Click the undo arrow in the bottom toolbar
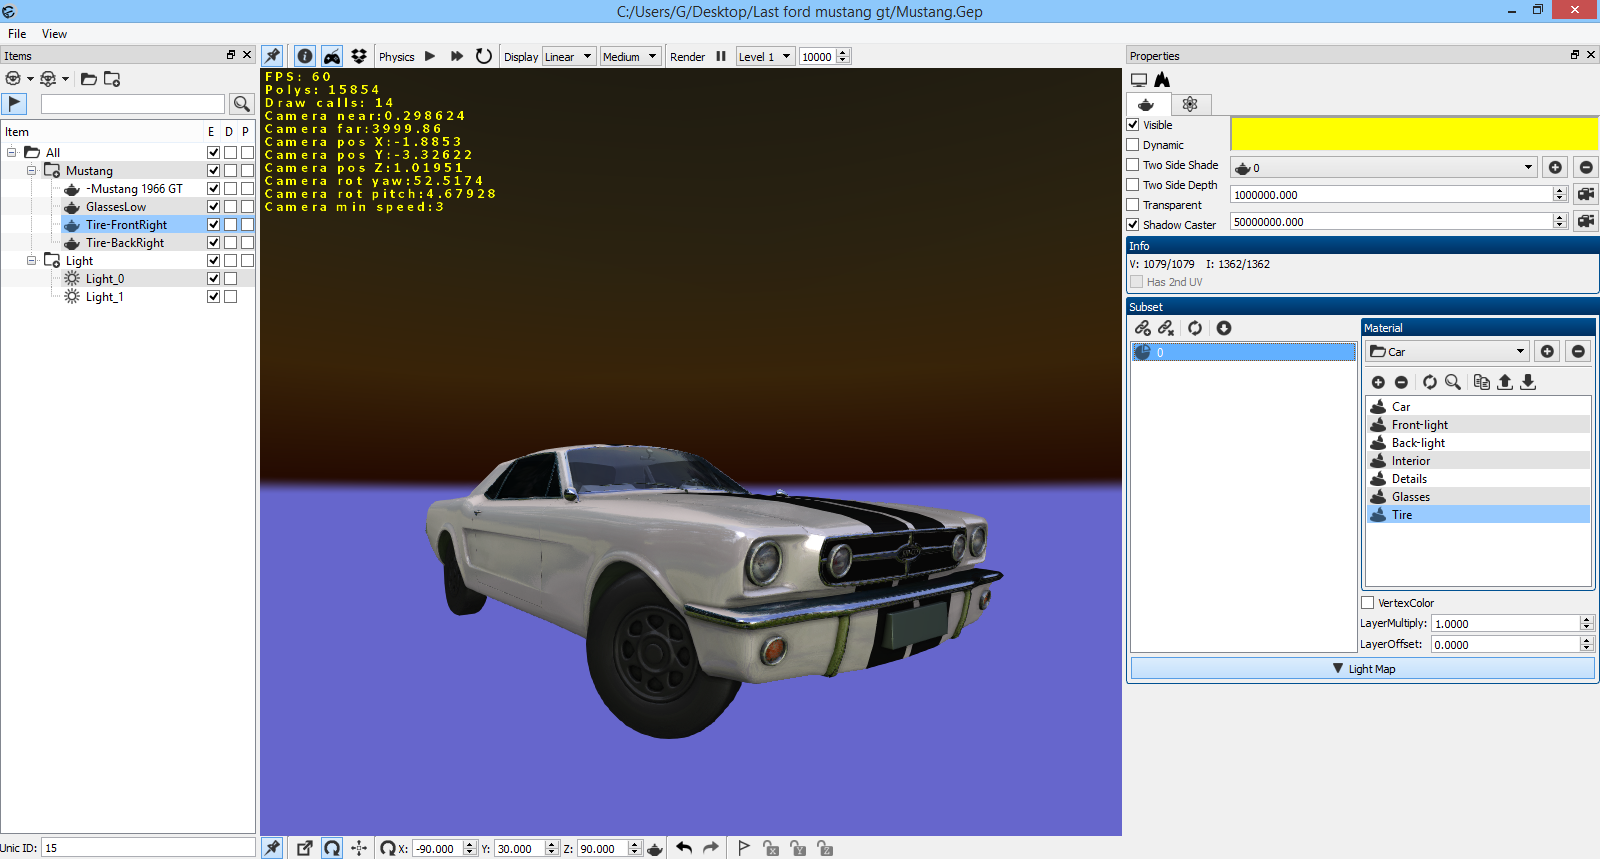 click(x=684, y=848)
